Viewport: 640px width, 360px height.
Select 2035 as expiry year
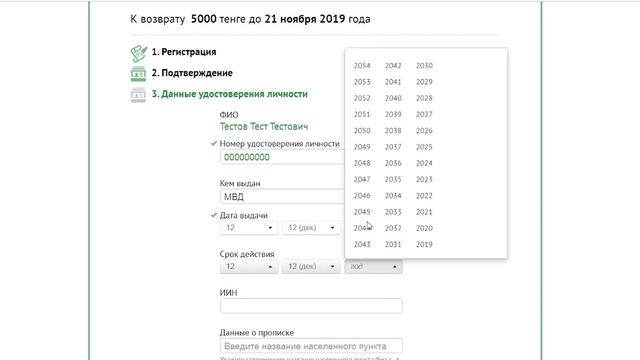point(393,180)
